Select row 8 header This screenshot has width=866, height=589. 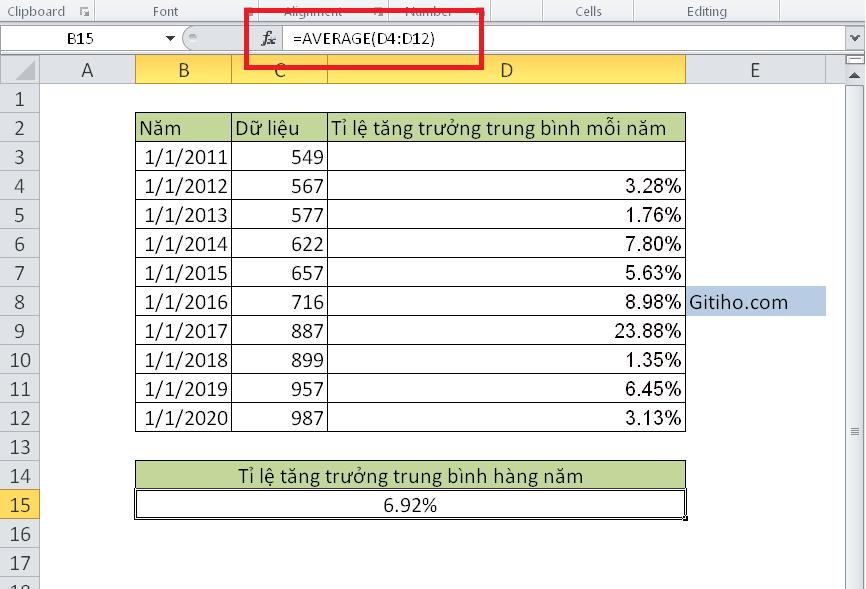click(21, 301)
